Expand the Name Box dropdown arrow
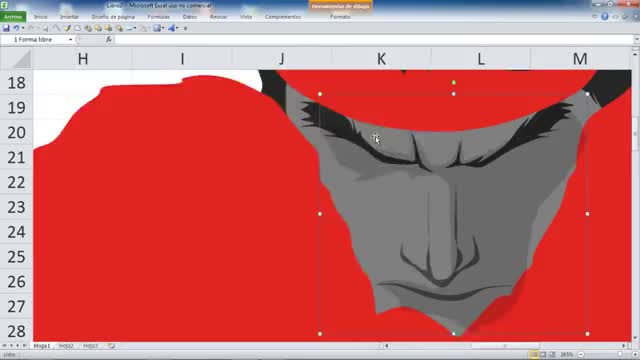The image size is (640, 360). [70, 40]
